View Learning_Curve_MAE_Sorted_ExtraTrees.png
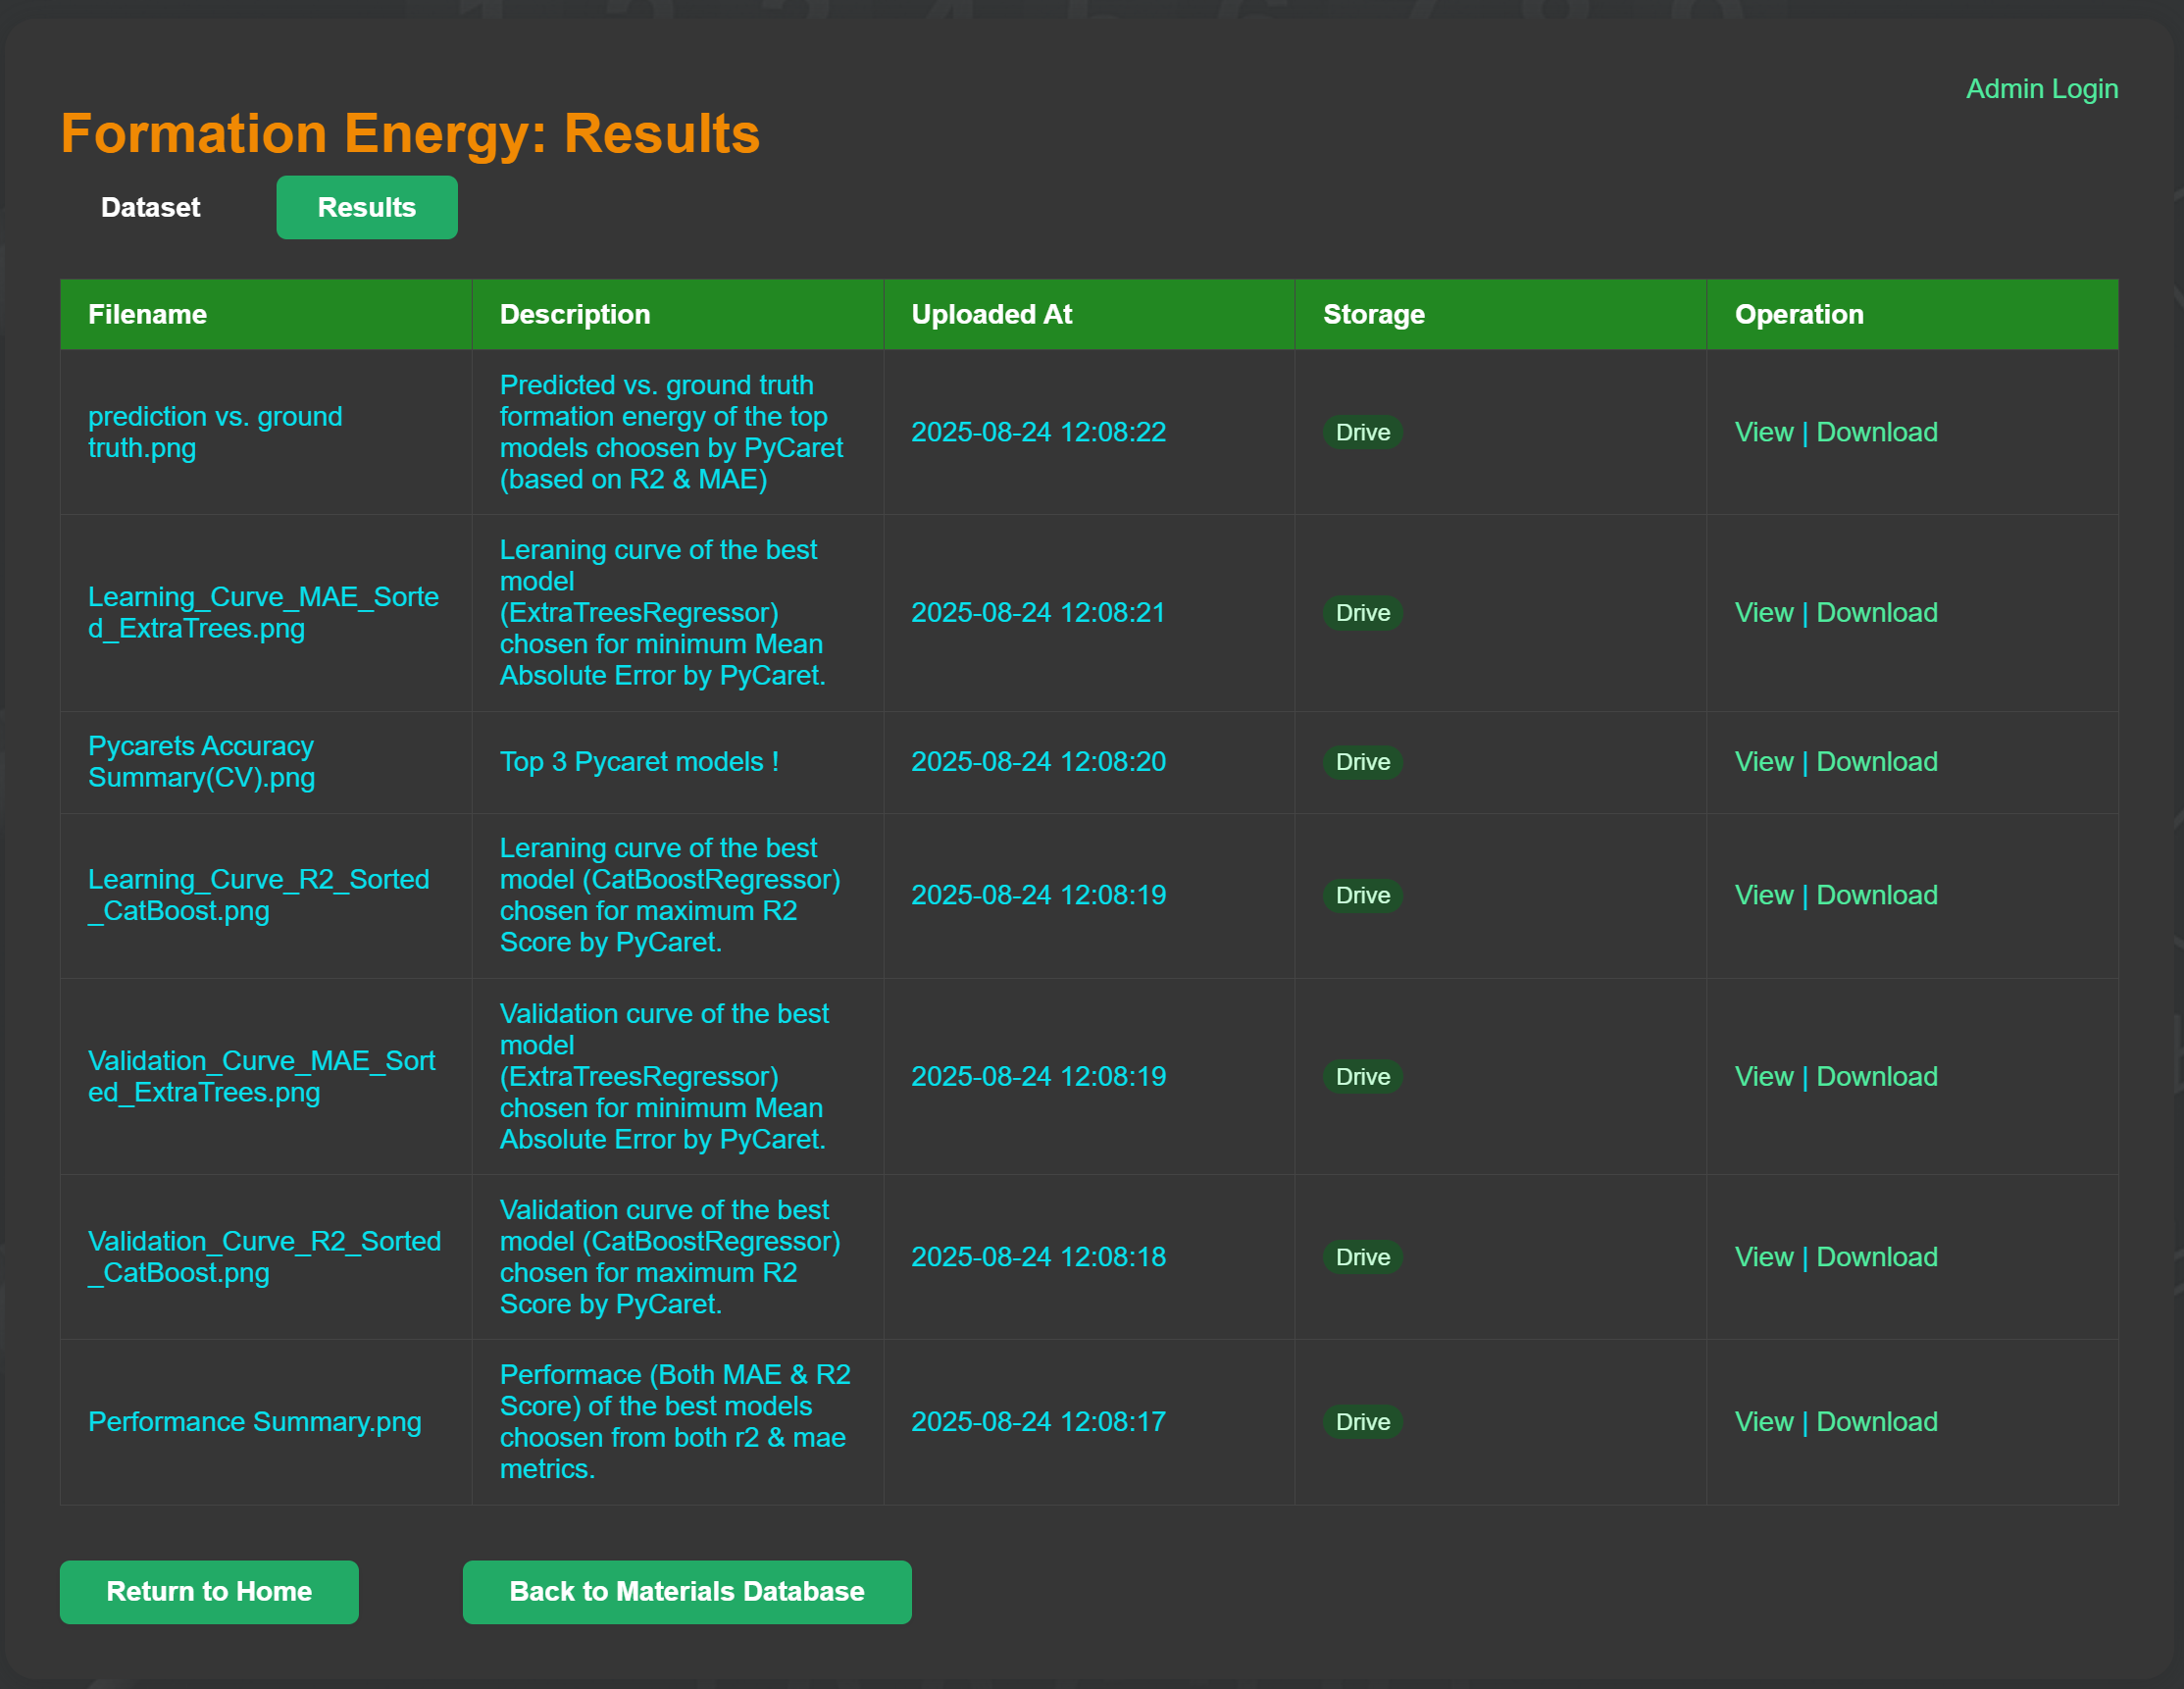Screen dimensions: 2184x1689 click(x=1764, y=612)
